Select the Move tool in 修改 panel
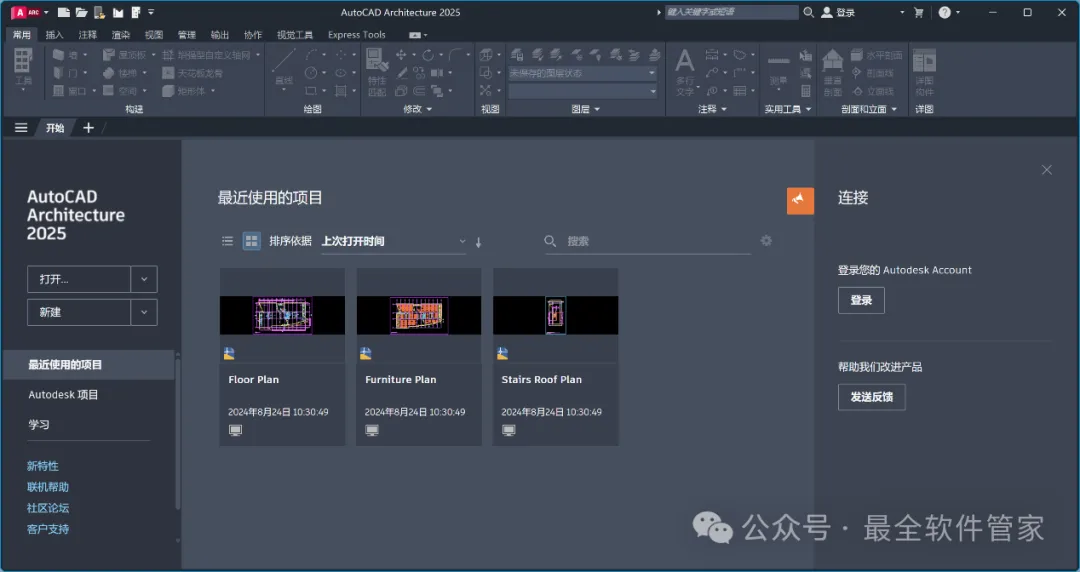1080x572 pixels. pos(401,54)
